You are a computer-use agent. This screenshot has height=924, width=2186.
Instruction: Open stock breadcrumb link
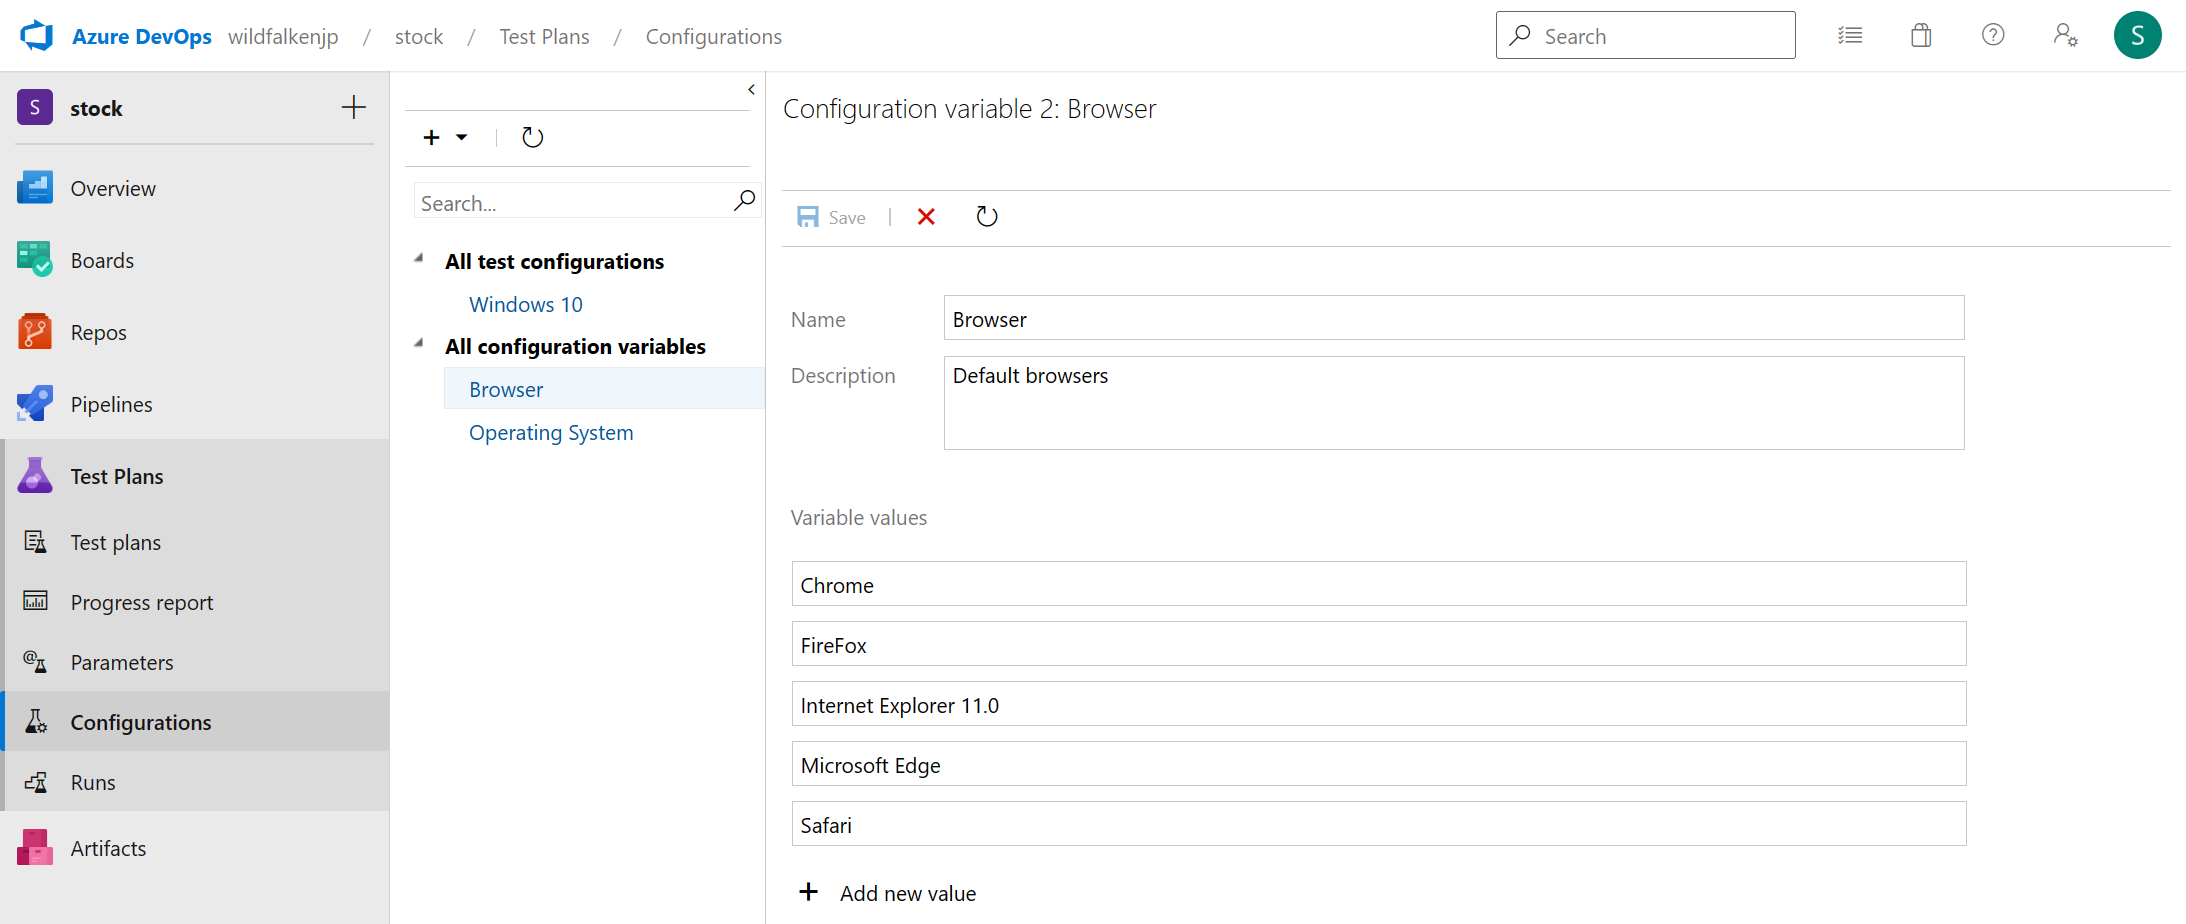tap(419, 37)
